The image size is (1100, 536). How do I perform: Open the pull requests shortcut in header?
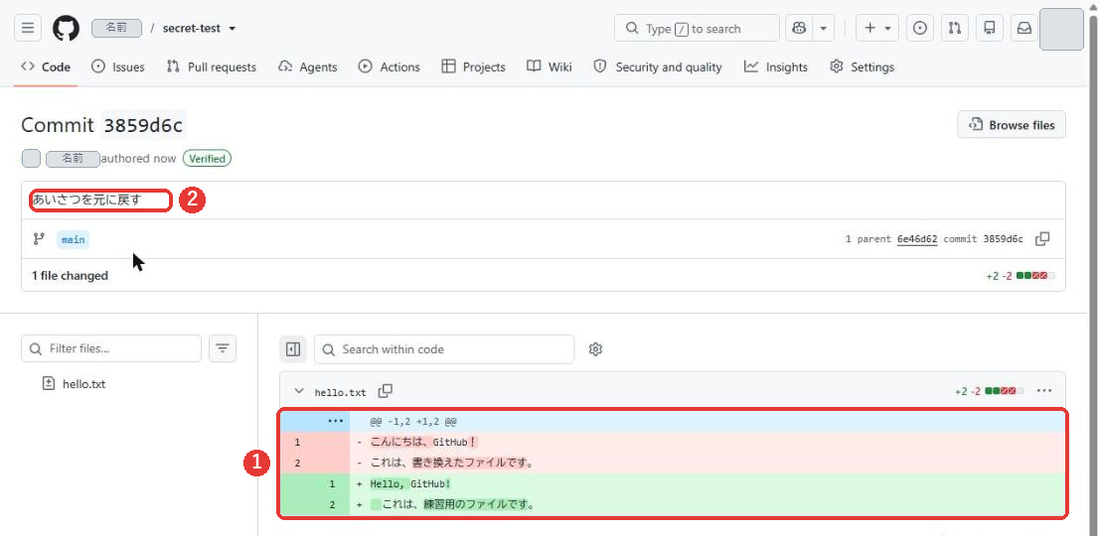(954, 28)
